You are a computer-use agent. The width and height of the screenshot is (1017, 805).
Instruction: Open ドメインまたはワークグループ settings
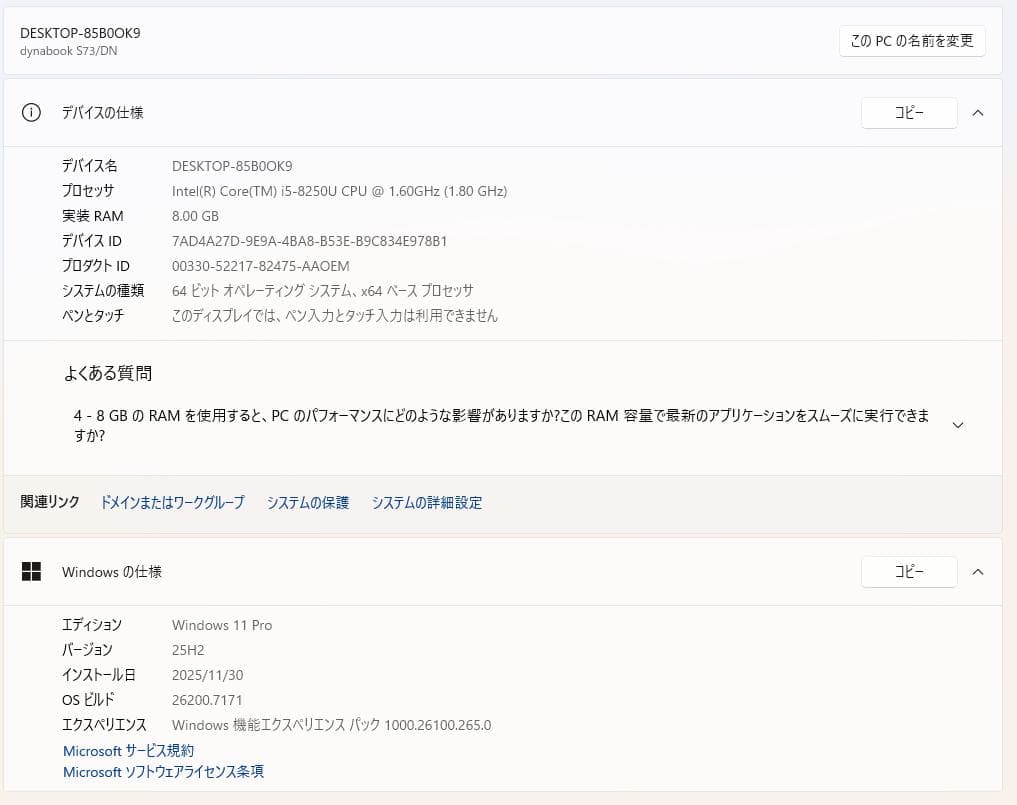tap(172, 502)
